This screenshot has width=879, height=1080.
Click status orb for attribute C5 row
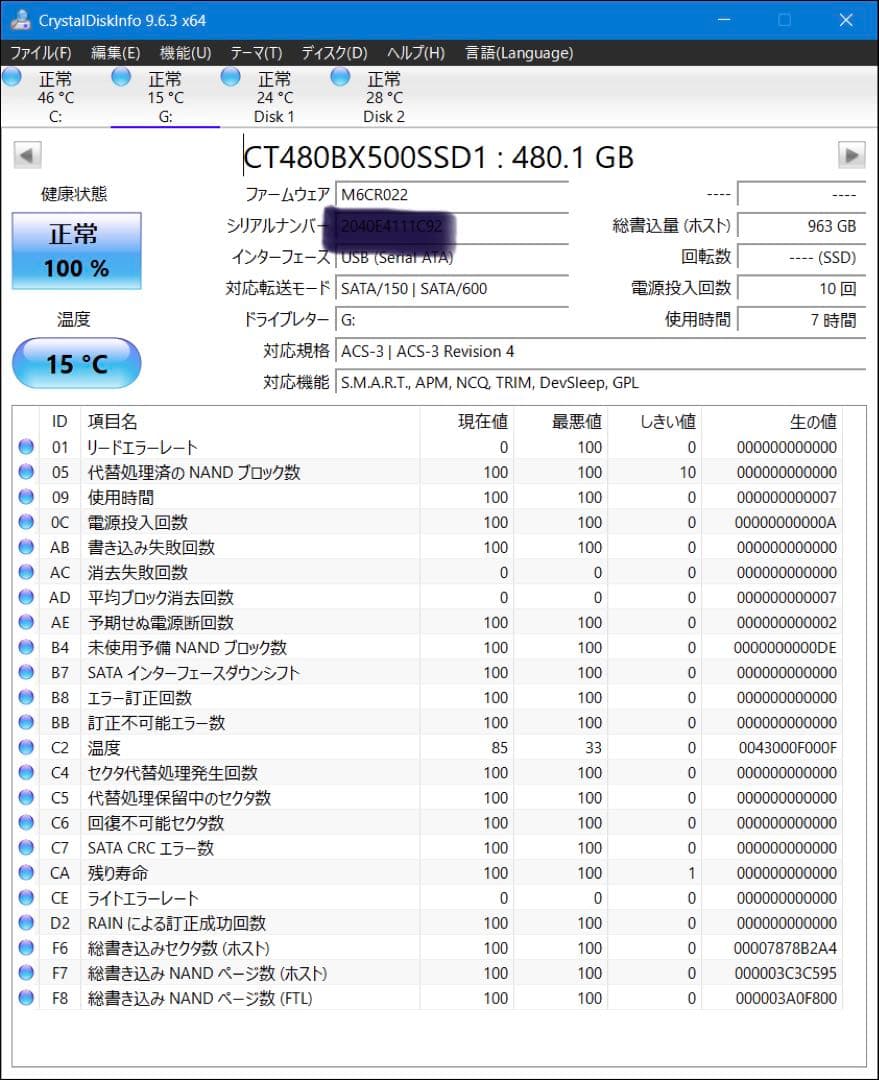(x=26, y=798)
